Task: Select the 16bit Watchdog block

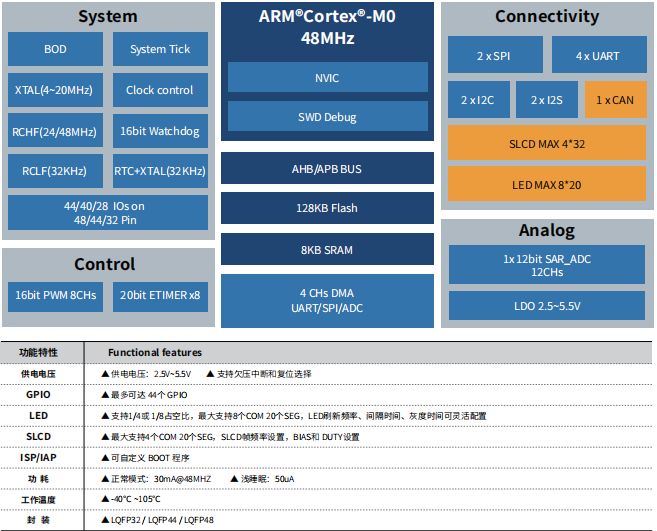Action: [160, 131]
